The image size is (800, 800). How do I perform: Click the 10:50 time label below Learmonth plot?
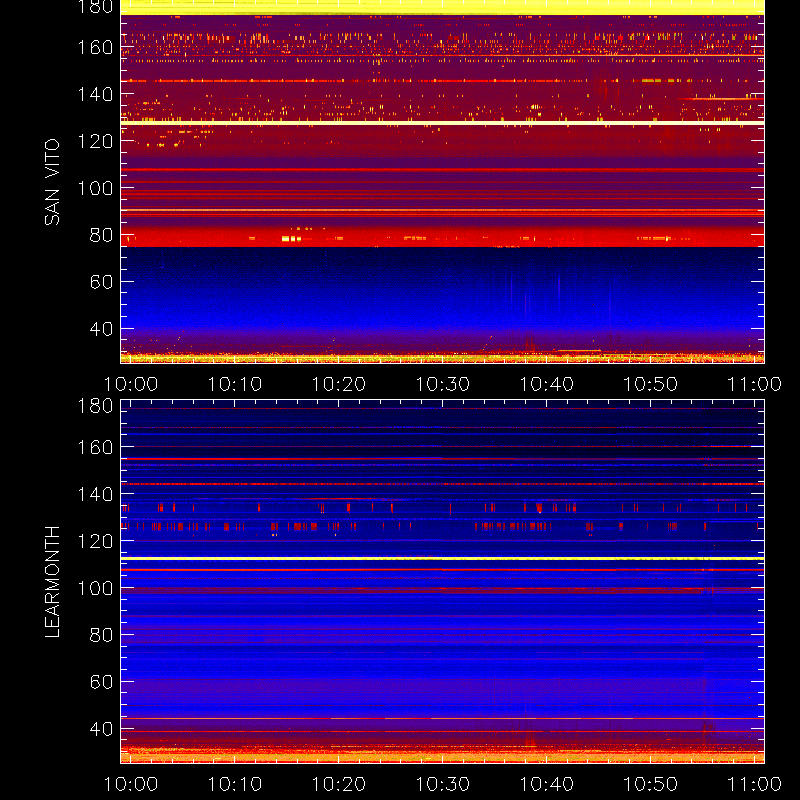coord(651,784)
